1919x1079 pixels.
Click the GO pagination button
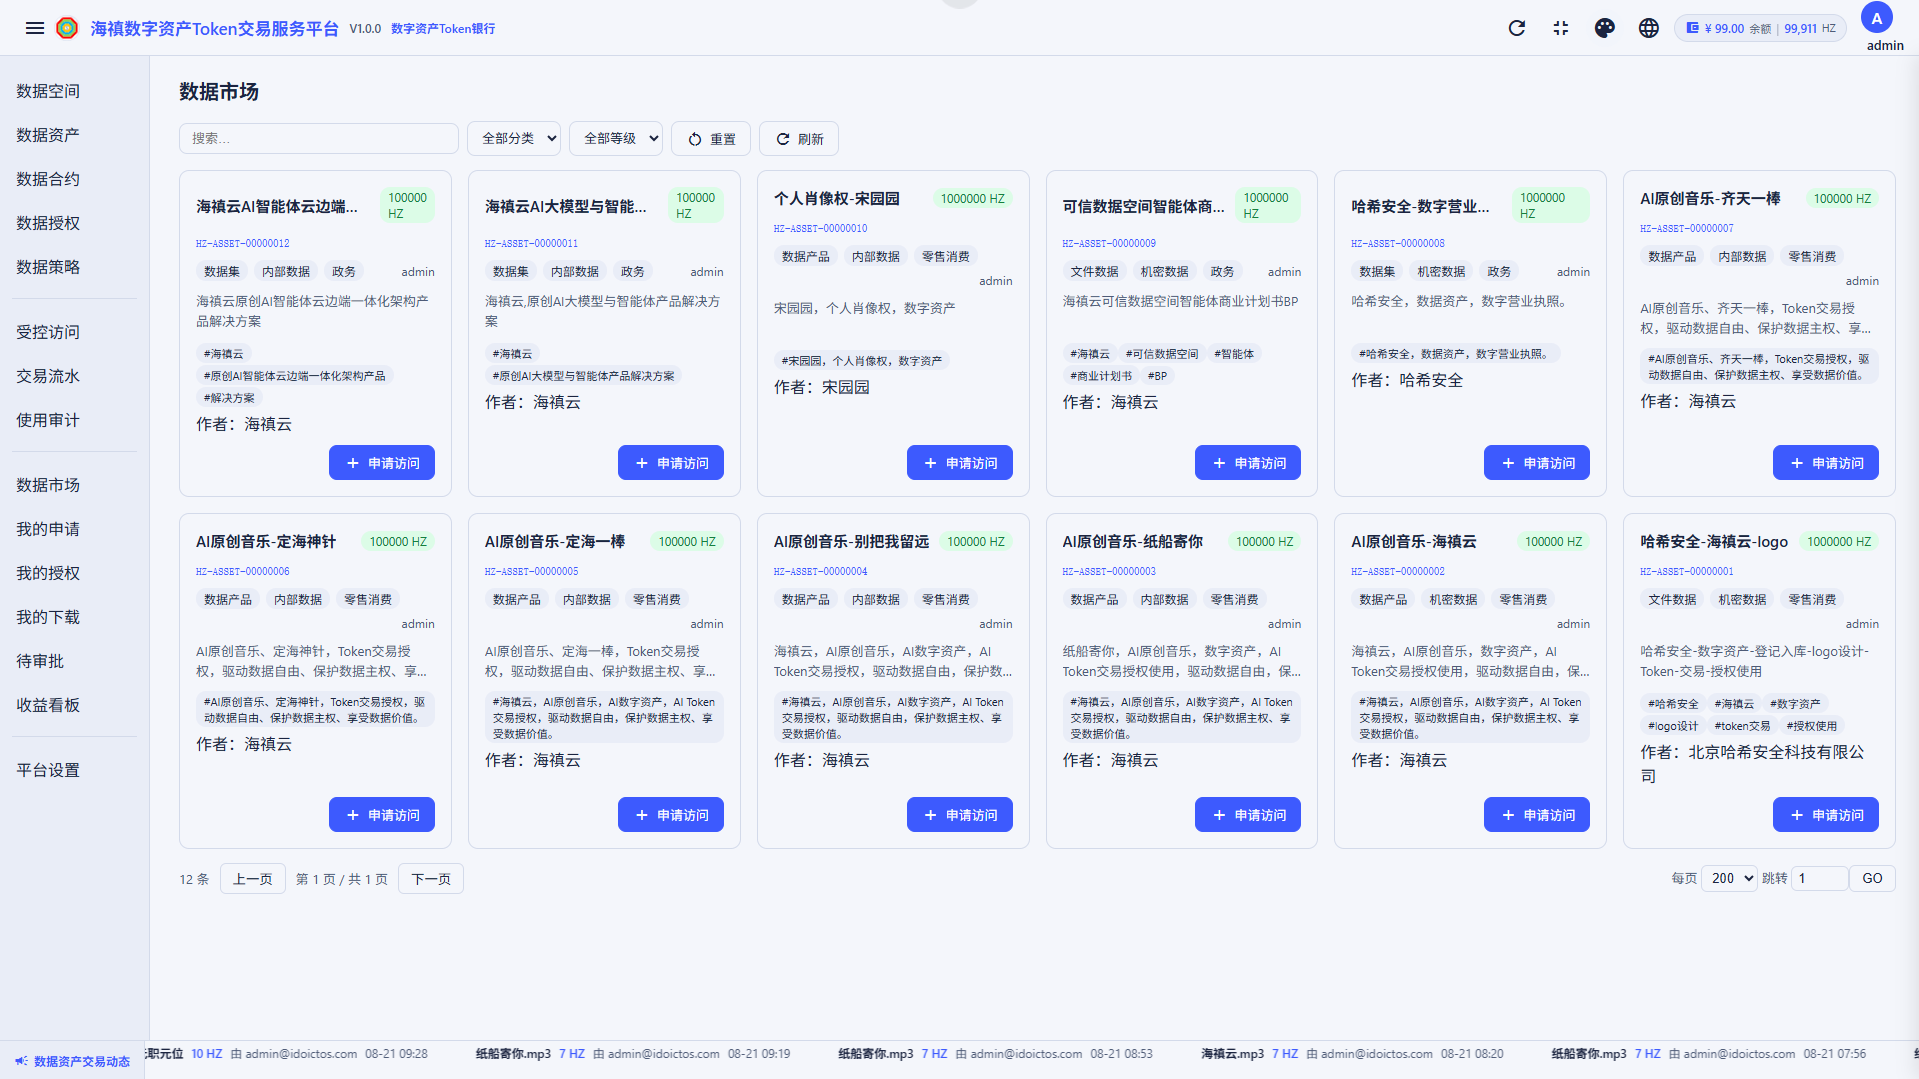click(x=1872, y=878)
